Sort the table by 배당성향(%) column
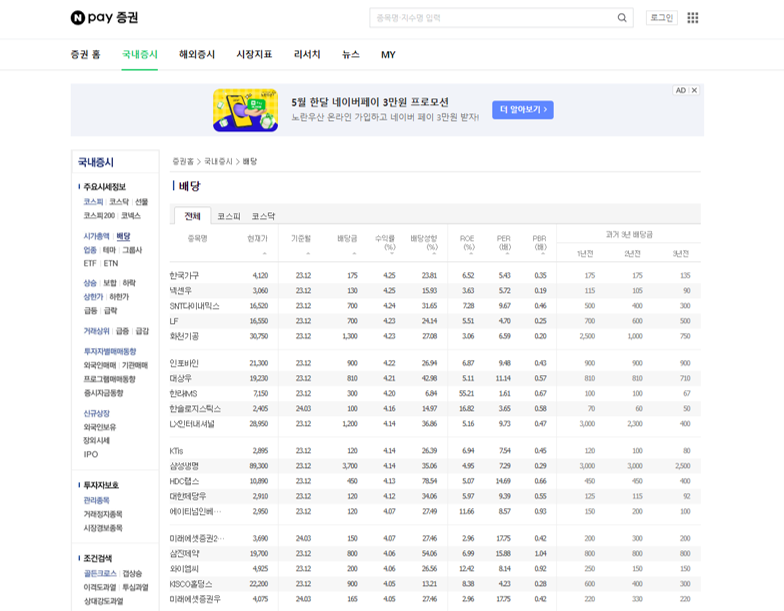 424,242
